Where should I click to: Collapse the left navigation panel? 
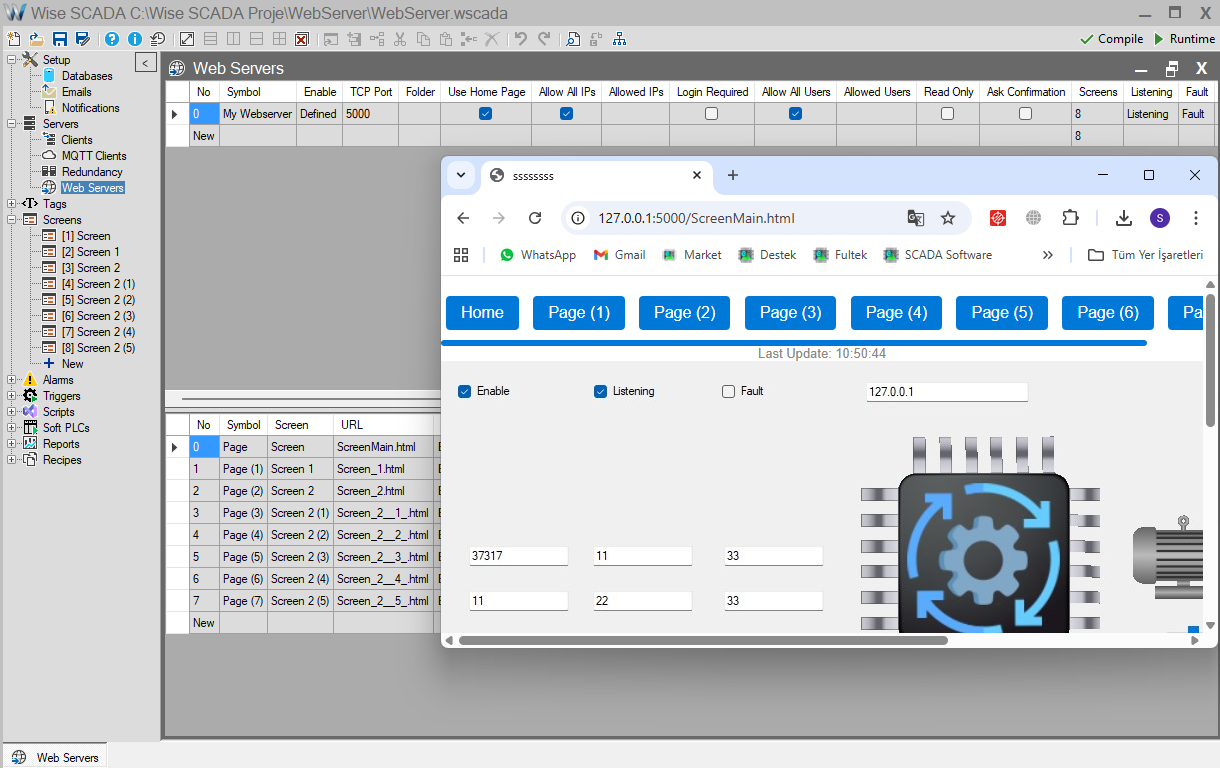[x=145, y=63]
